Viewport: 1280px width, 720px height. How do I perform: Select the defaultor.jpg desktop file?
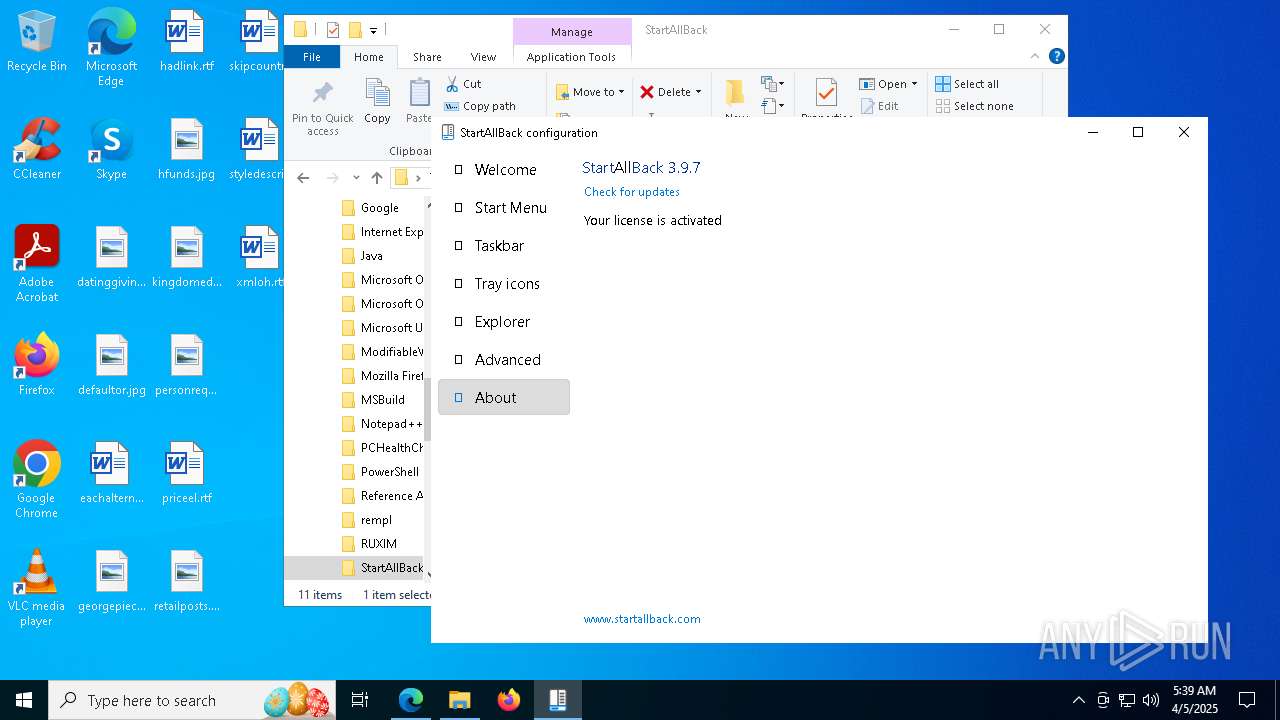[x=112, y=365]
